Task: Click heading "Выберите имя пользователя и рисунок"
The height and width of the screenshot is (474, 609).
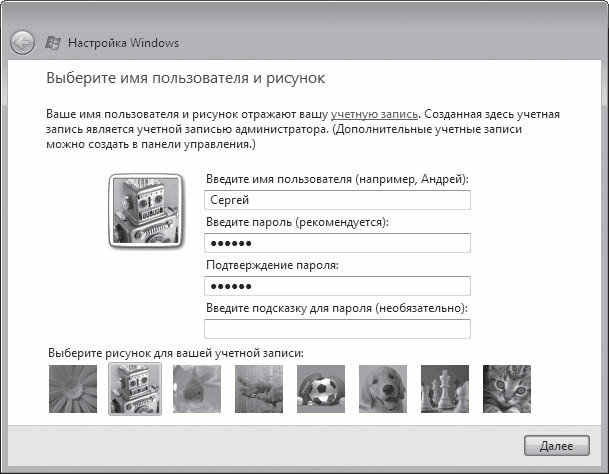Action: 187,77
